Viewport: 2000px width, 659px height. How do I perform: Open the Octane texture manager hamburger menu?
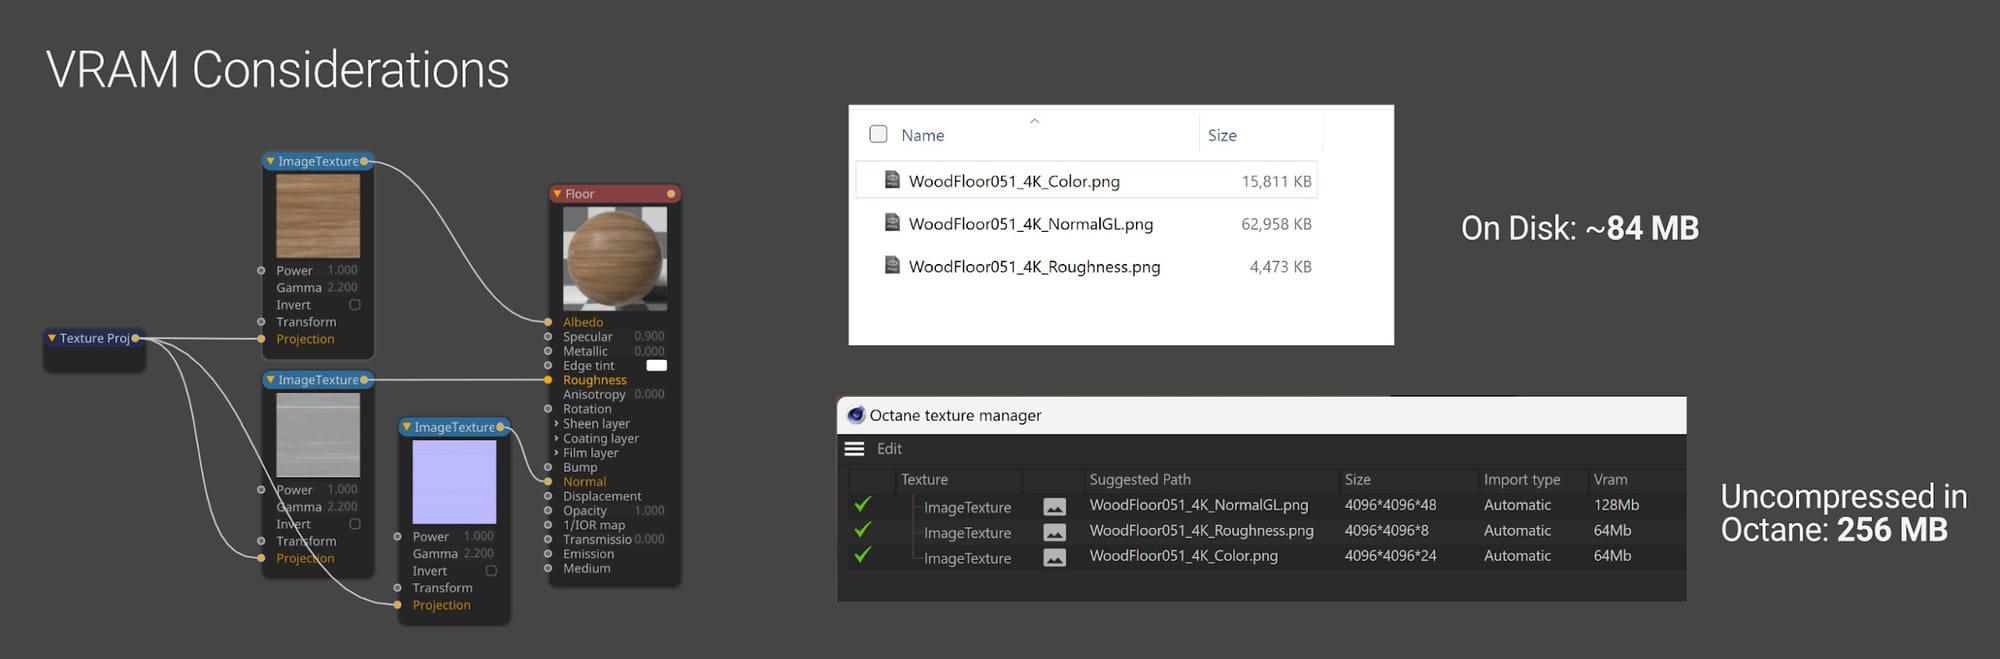pos(854,449)
